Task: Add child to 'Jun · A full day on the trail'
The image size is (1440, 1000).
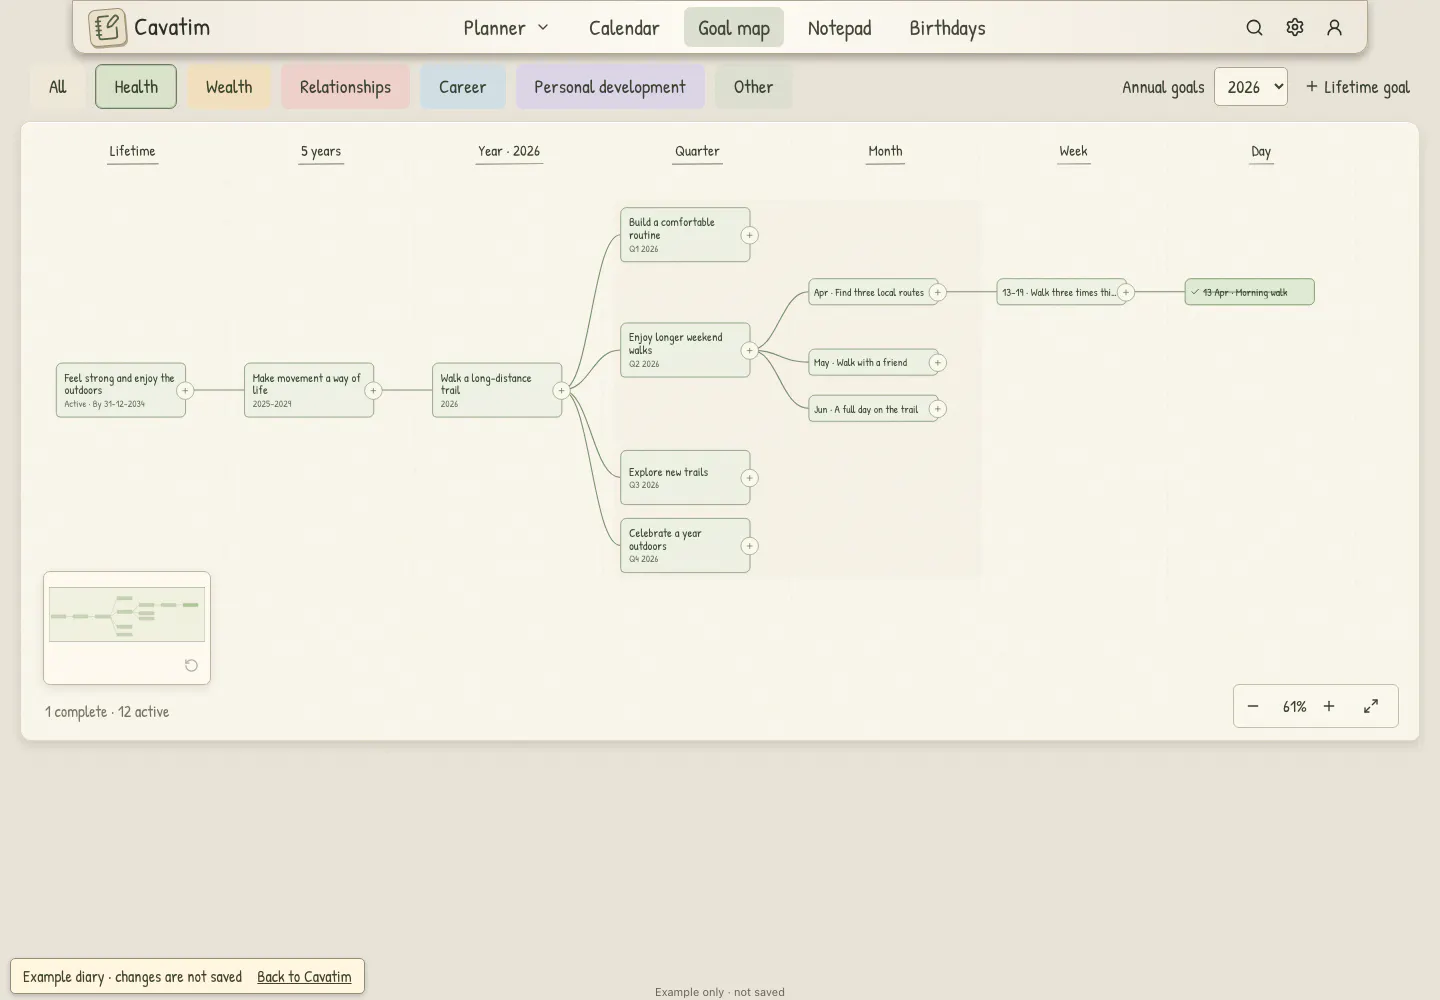Action: click(x=937, y=409)
